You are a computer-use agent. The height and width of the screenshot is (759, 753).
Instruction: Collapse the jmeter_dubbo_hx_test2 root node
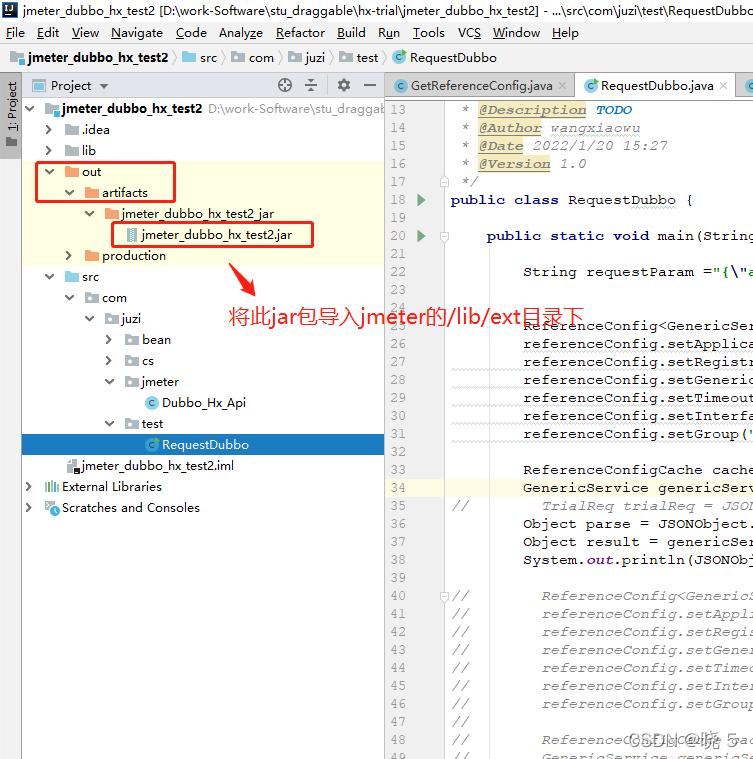tap(30, 108)
